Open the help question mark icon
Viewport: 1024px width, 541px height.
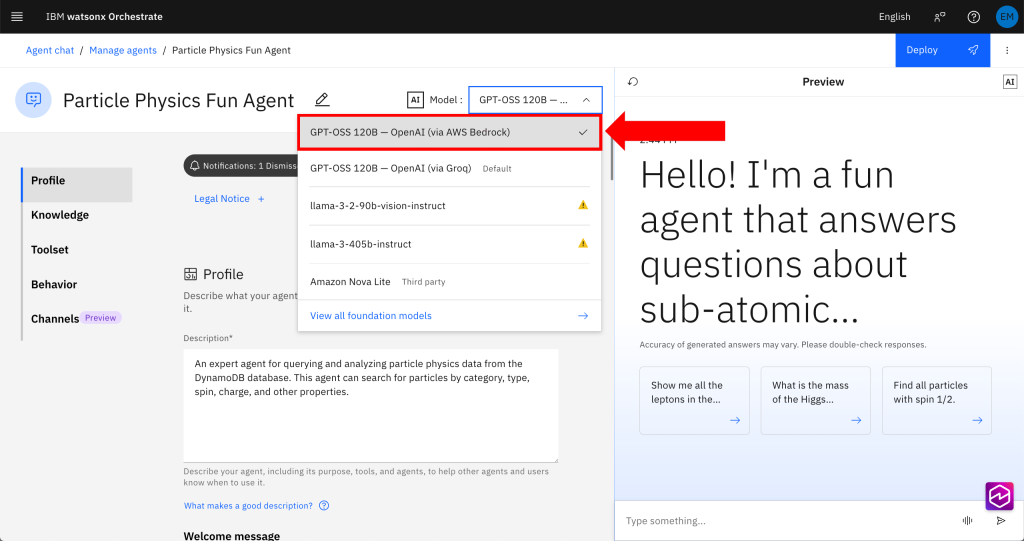point(974,17)
